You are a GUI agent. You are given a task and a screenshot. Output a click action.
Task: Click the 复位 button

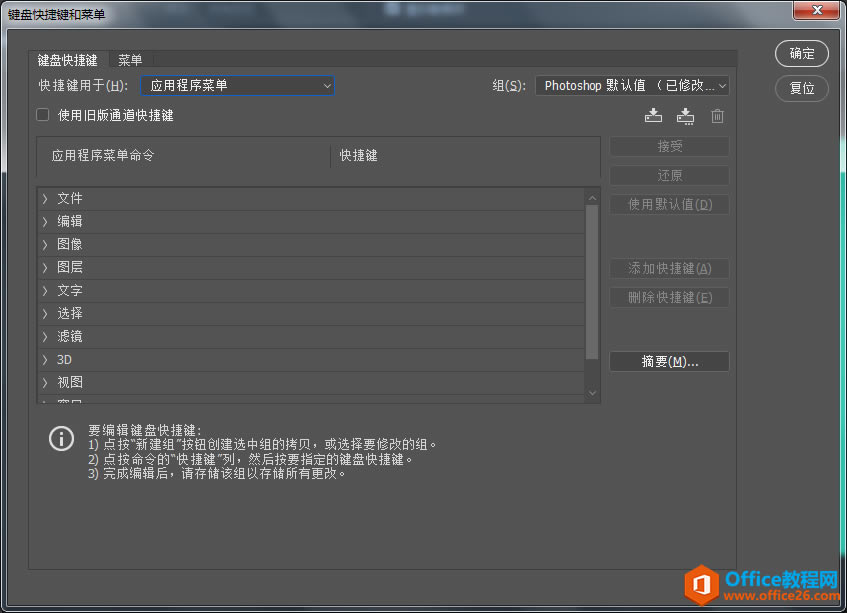pos(802,88)
